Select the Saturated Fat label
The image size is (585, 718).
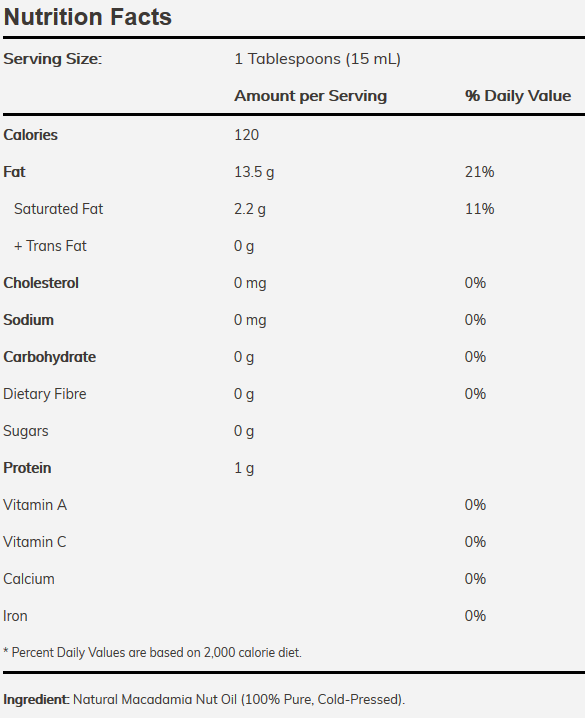(58, 209)
